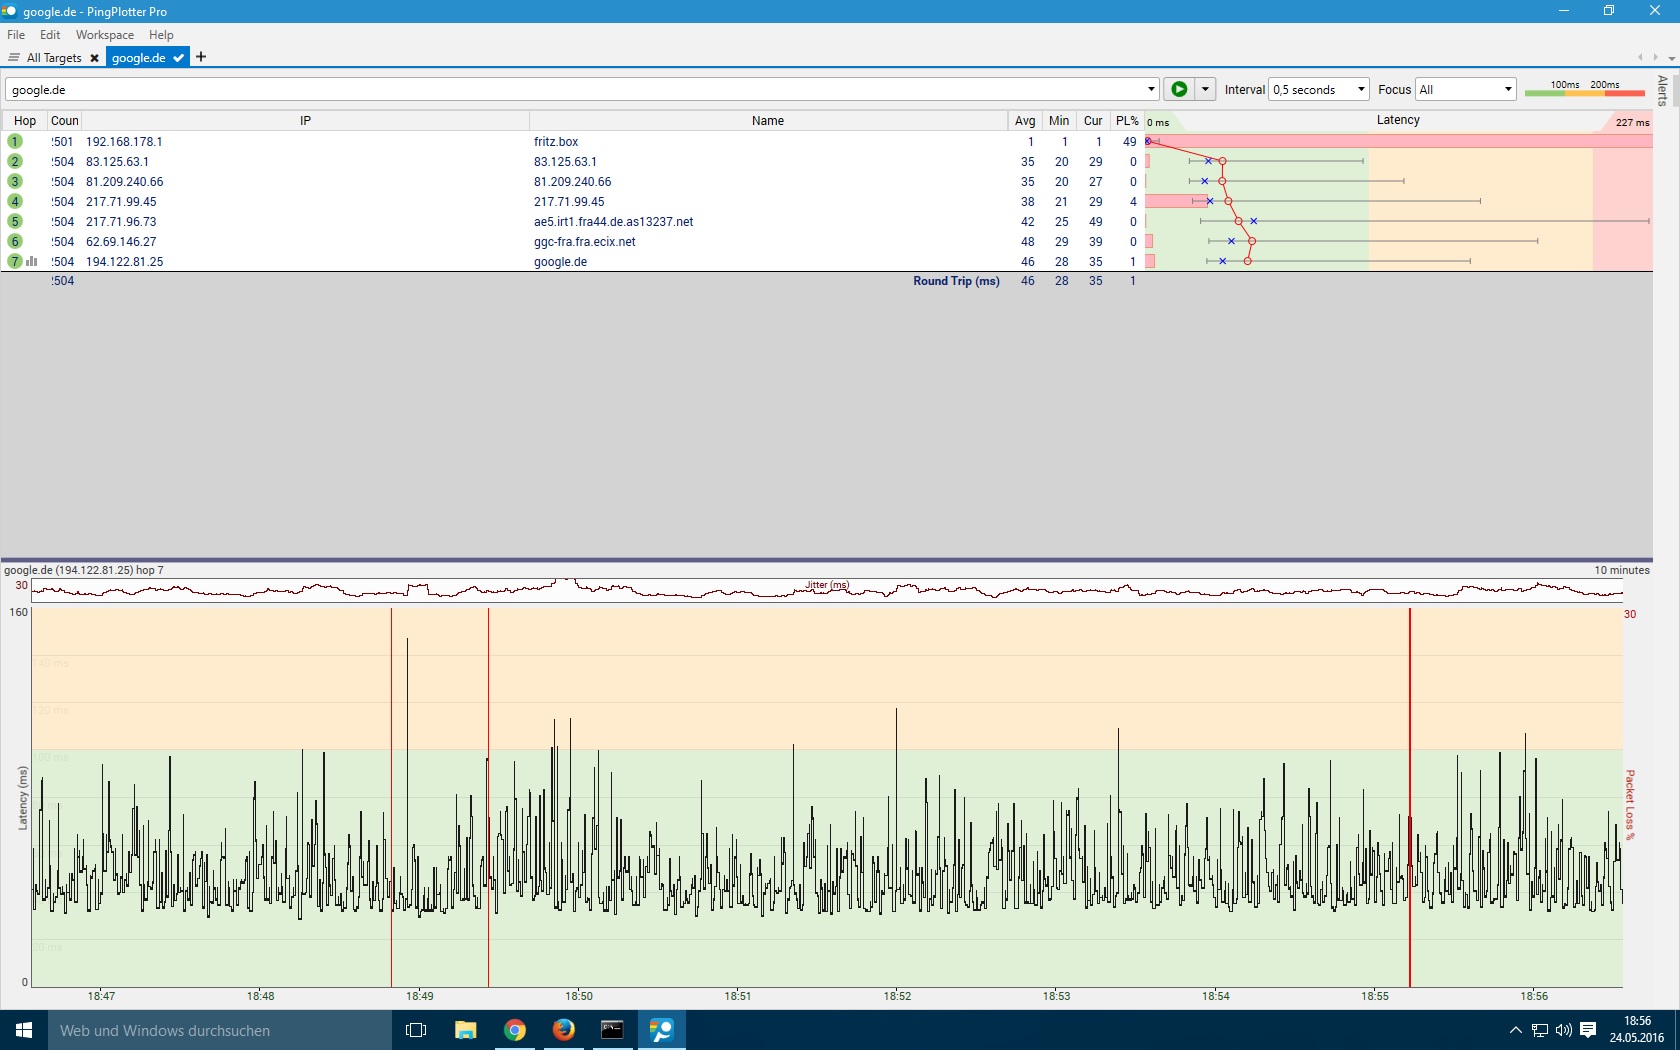Screen dimensions: 1680x1050
Task: Expand the target address history dropdown
Action: (1151, 89)
